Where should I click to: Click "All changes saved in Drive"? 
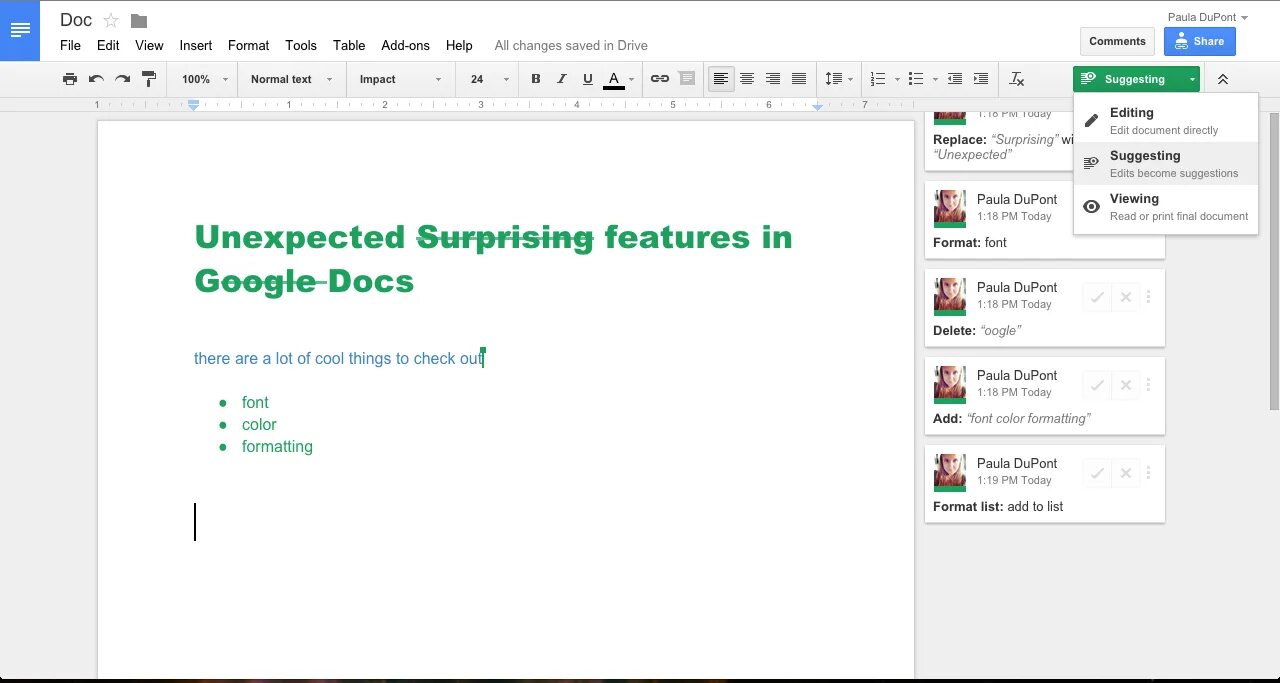click(571, 45)
